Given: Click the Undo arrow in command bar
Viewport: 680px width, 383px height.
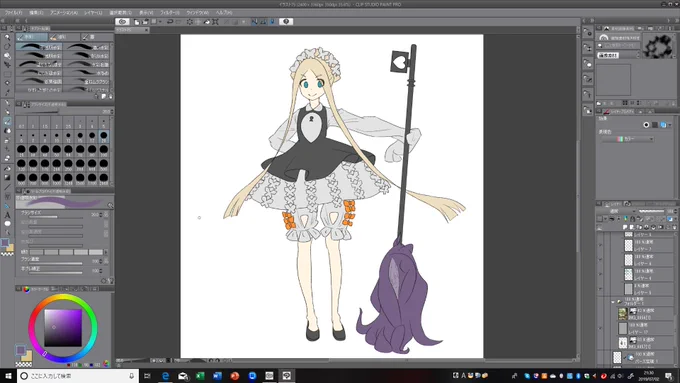Looking at the screenshot, I should click(x=170, y=22).
